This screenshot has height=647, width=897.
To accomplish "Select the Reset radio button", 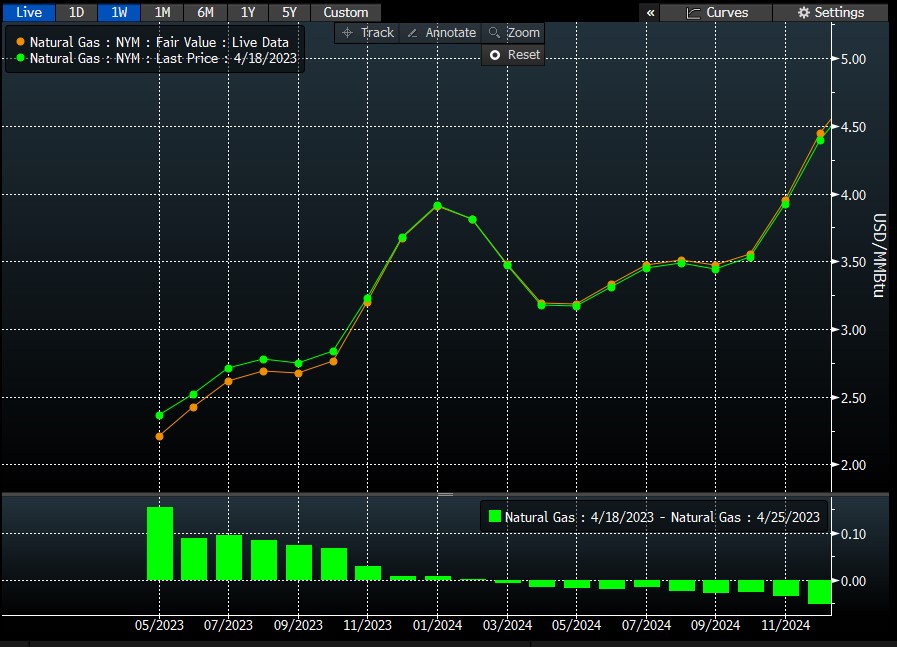I will coord(494,55).
